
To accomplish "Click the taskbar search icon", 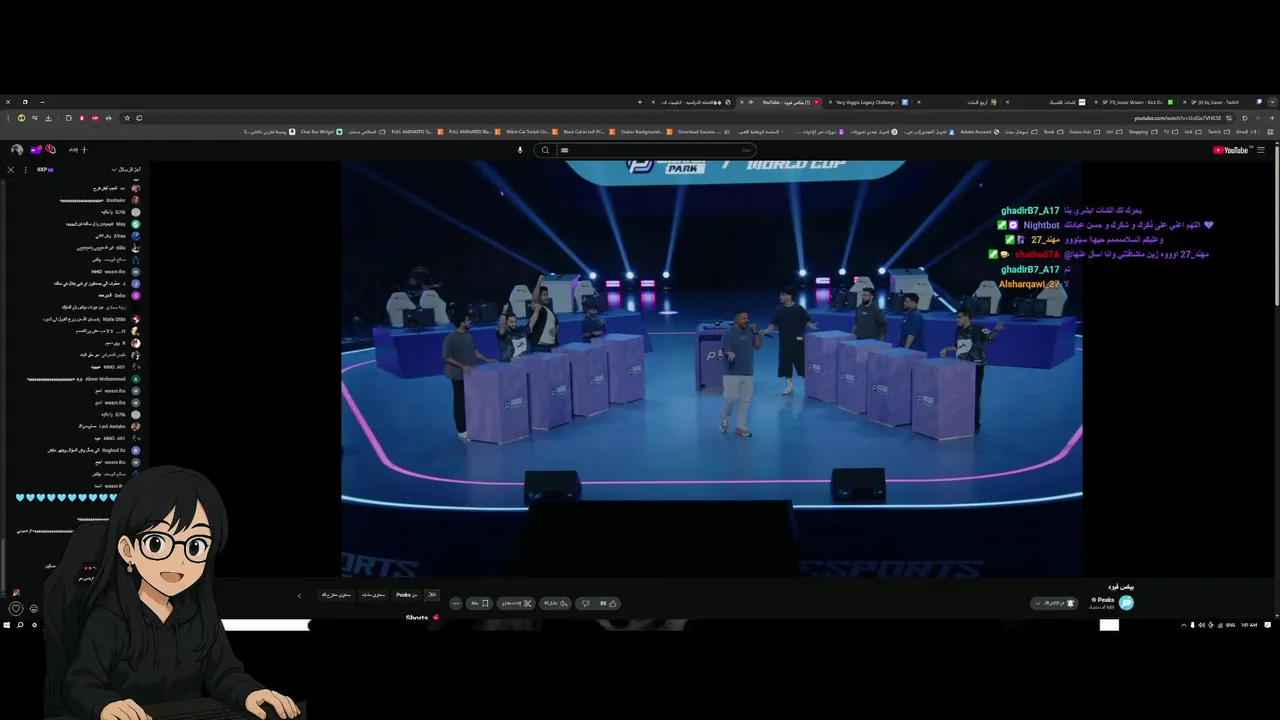I will click(19, 625).
